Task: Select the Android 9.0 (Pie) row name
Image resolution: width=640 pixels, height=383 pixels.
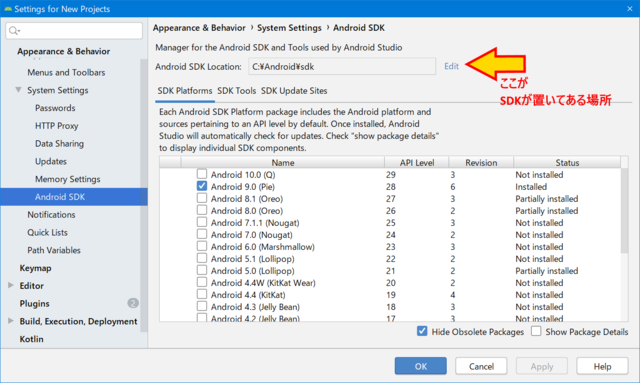Action: (x=242, y=186)
